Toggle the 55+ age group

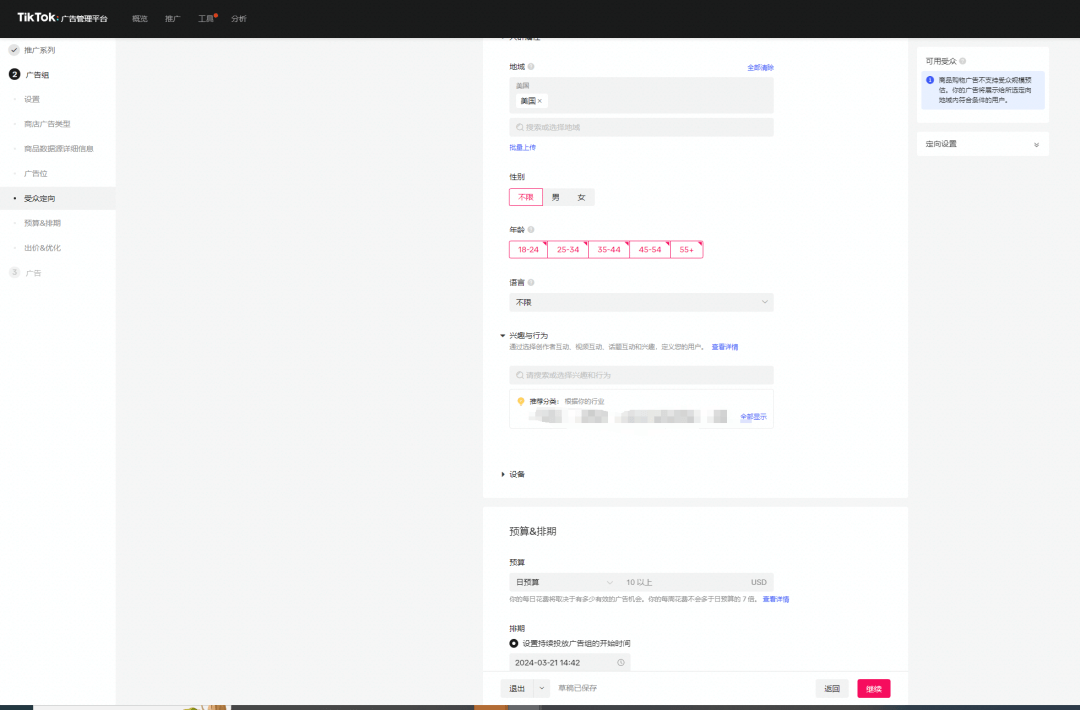[x=687, y=249]
